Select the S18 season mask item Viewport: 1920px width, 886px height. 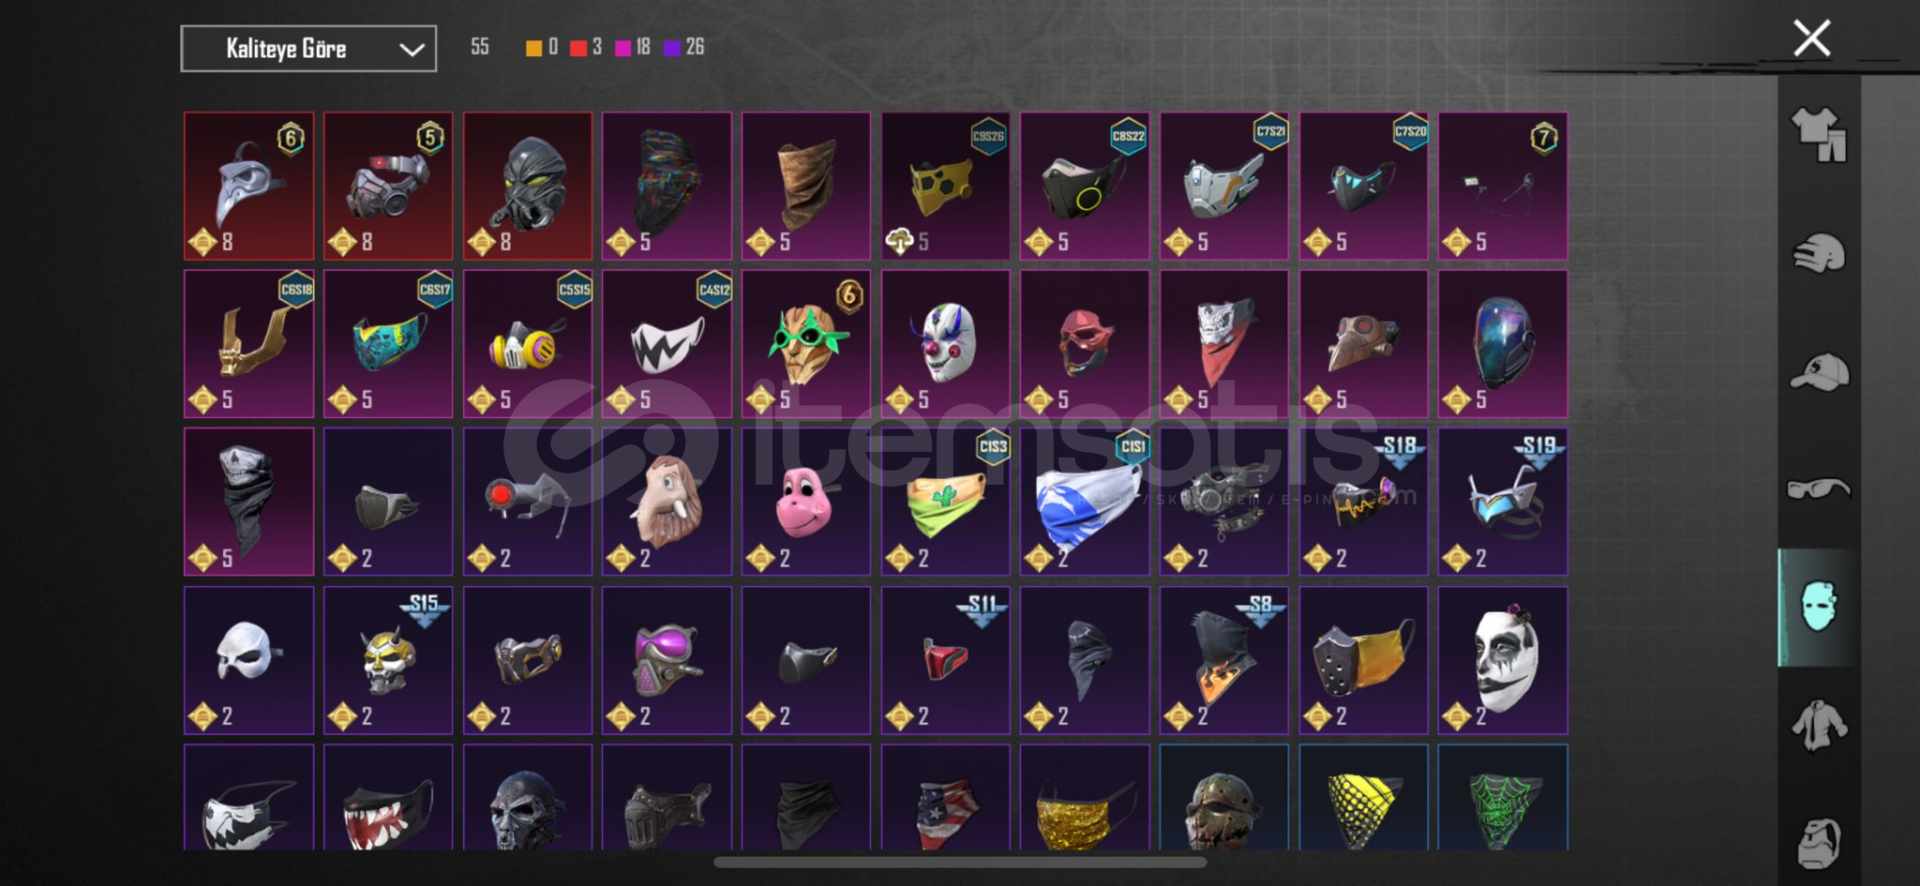click(x=1363, y=502)
